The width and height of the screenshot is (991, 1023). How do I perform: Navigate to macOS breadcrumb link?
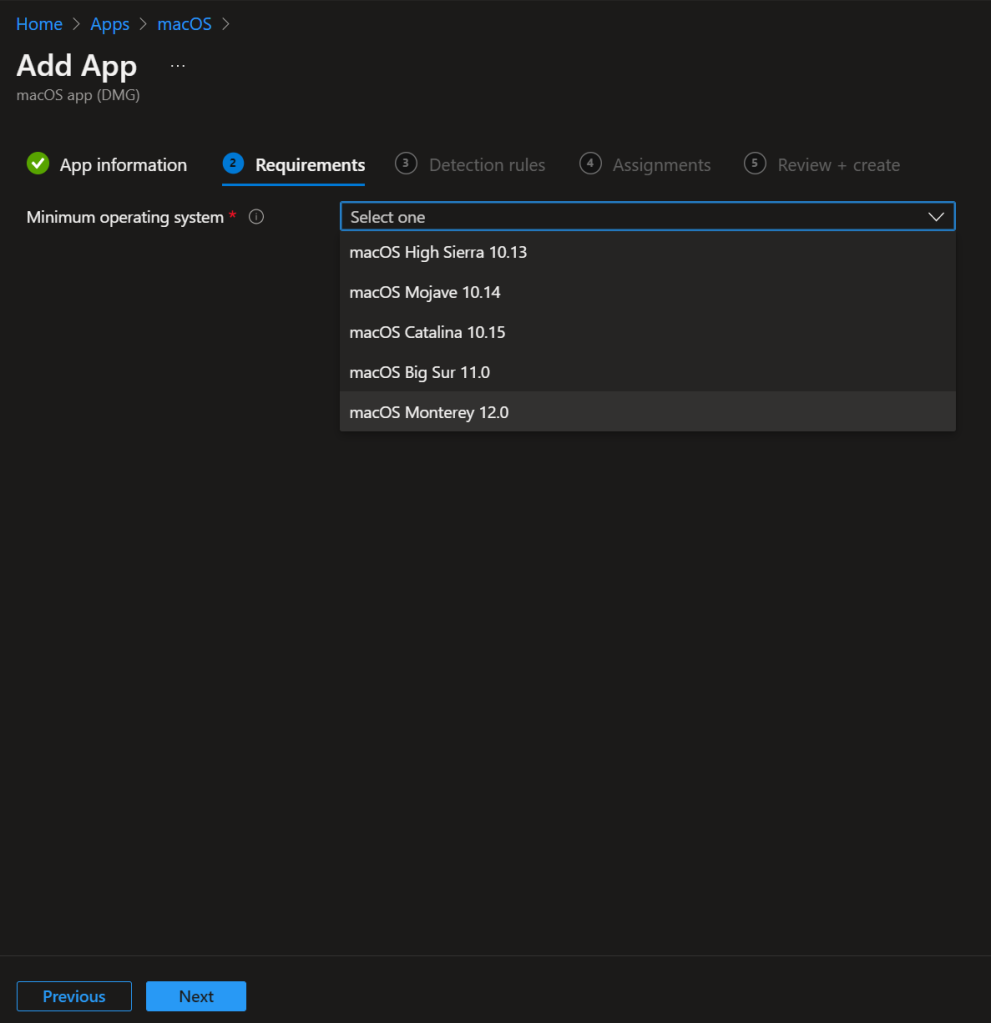pos(184,24)
